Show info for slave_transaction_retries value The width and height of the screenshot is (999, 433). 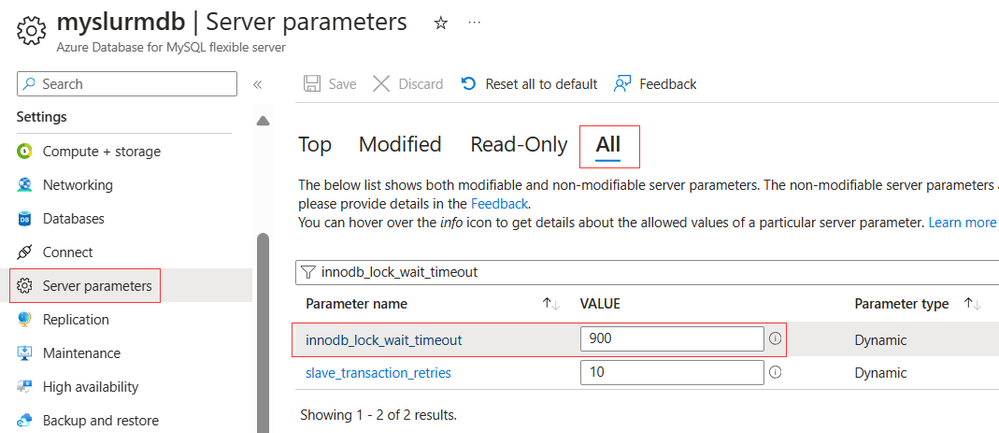tap(775, 373)
